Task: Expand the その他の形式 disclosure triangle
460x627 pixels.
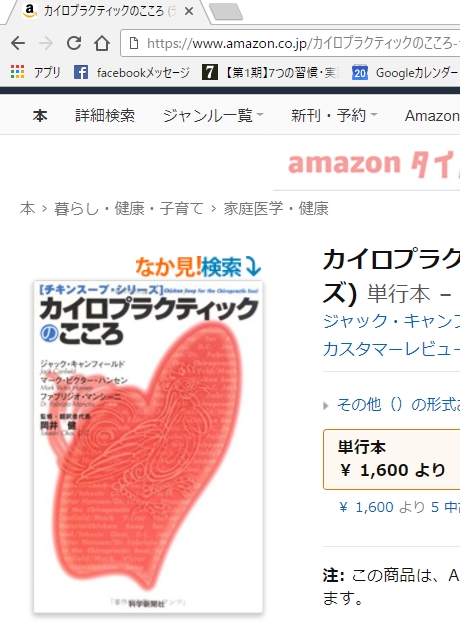Action: point(326,405)
